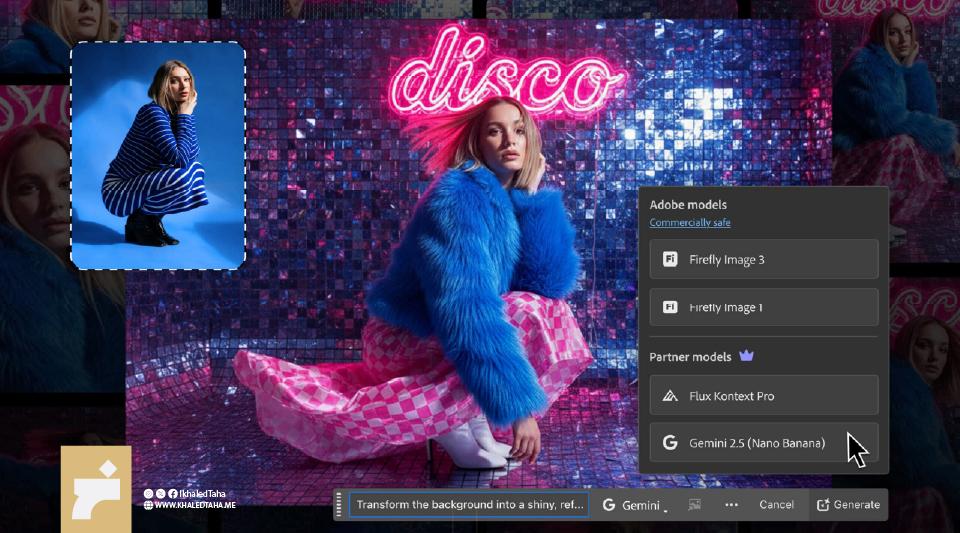Click the prompt text field
This screenshot has height=533, width=960.
[468, 505]
